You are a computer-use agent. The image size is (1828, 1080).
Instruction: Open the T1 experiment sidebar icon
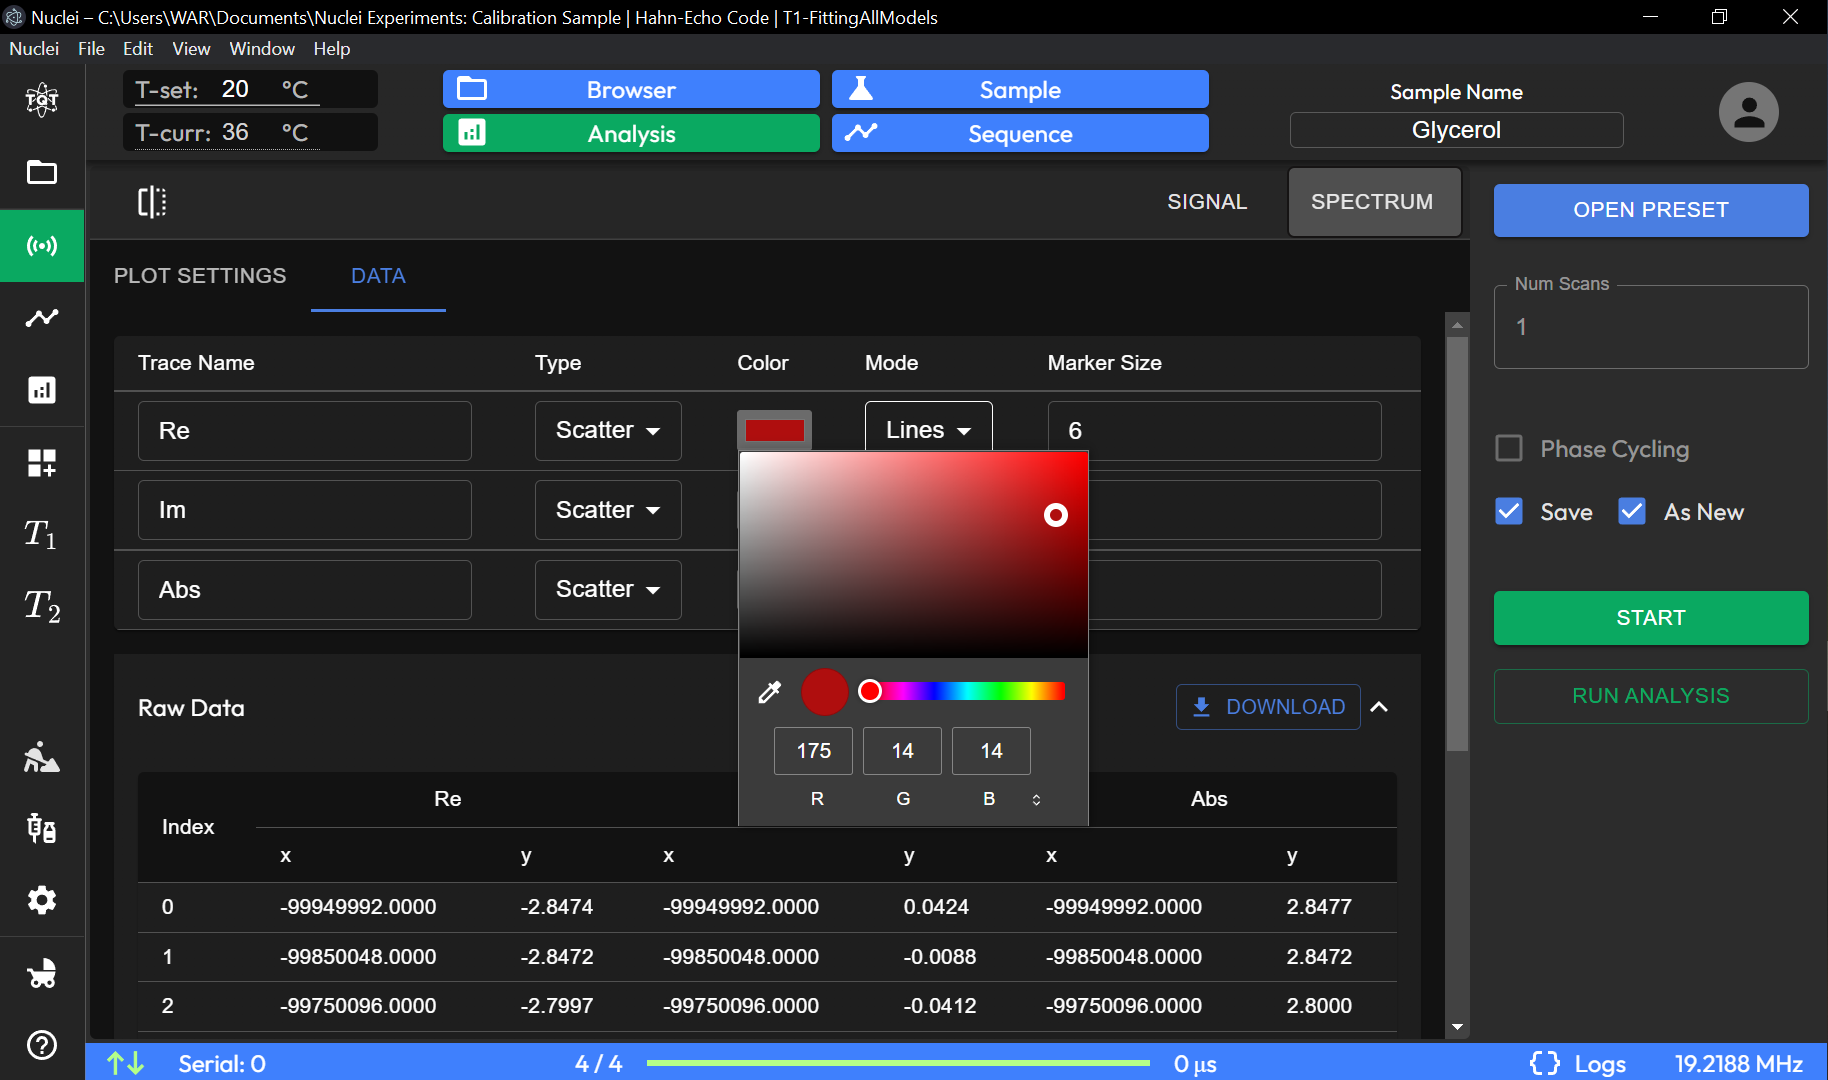click(42, 534)
